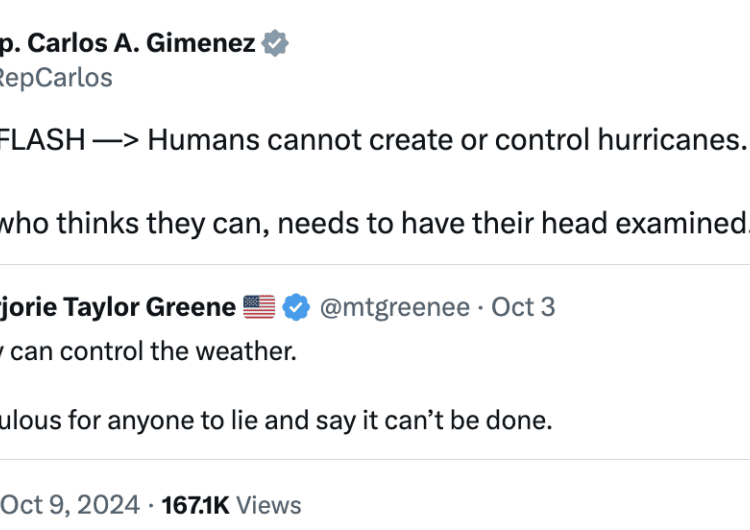Open Marjorie Taylor Greene's display name
This screenshot has width=750, height=530.
(118, 307)
